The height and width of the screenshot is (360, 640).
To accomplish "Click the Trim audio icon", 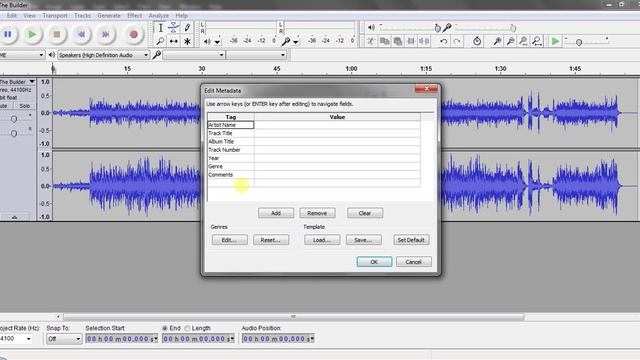I will (x=411, y=41).
